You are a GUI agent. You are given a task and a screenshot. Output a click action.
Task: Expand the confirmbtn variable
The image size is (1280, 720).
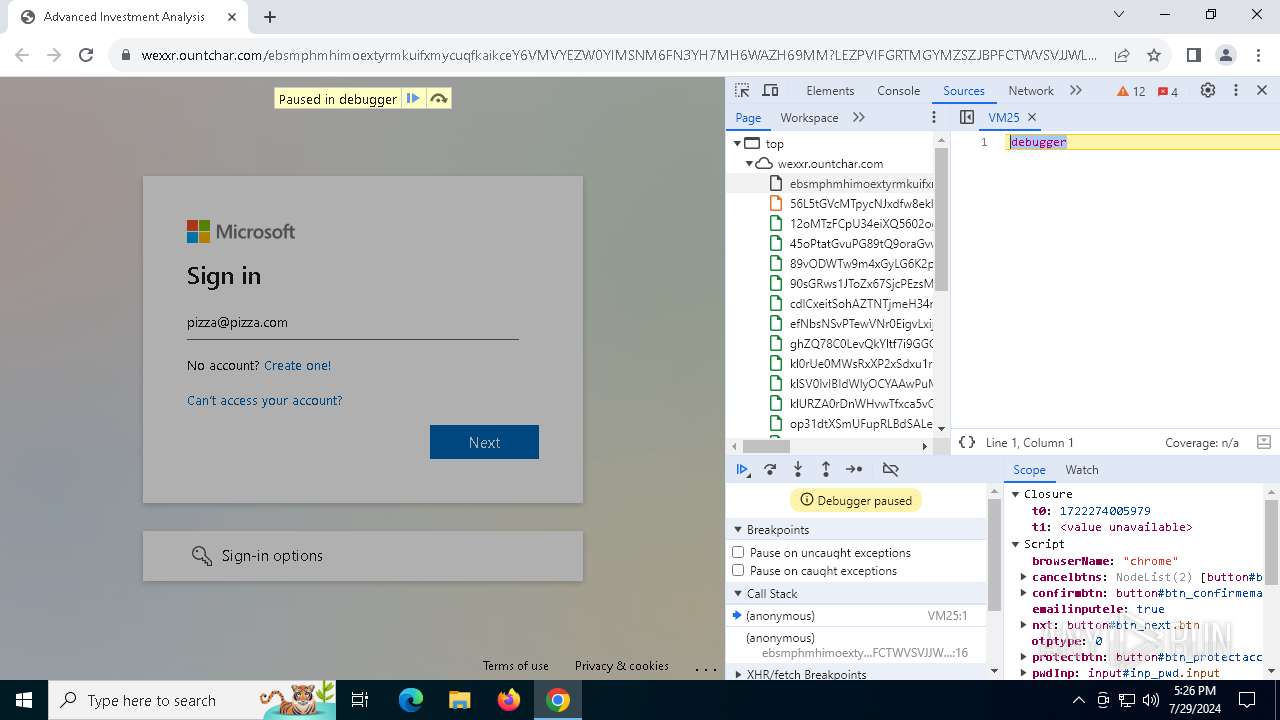1024,593
